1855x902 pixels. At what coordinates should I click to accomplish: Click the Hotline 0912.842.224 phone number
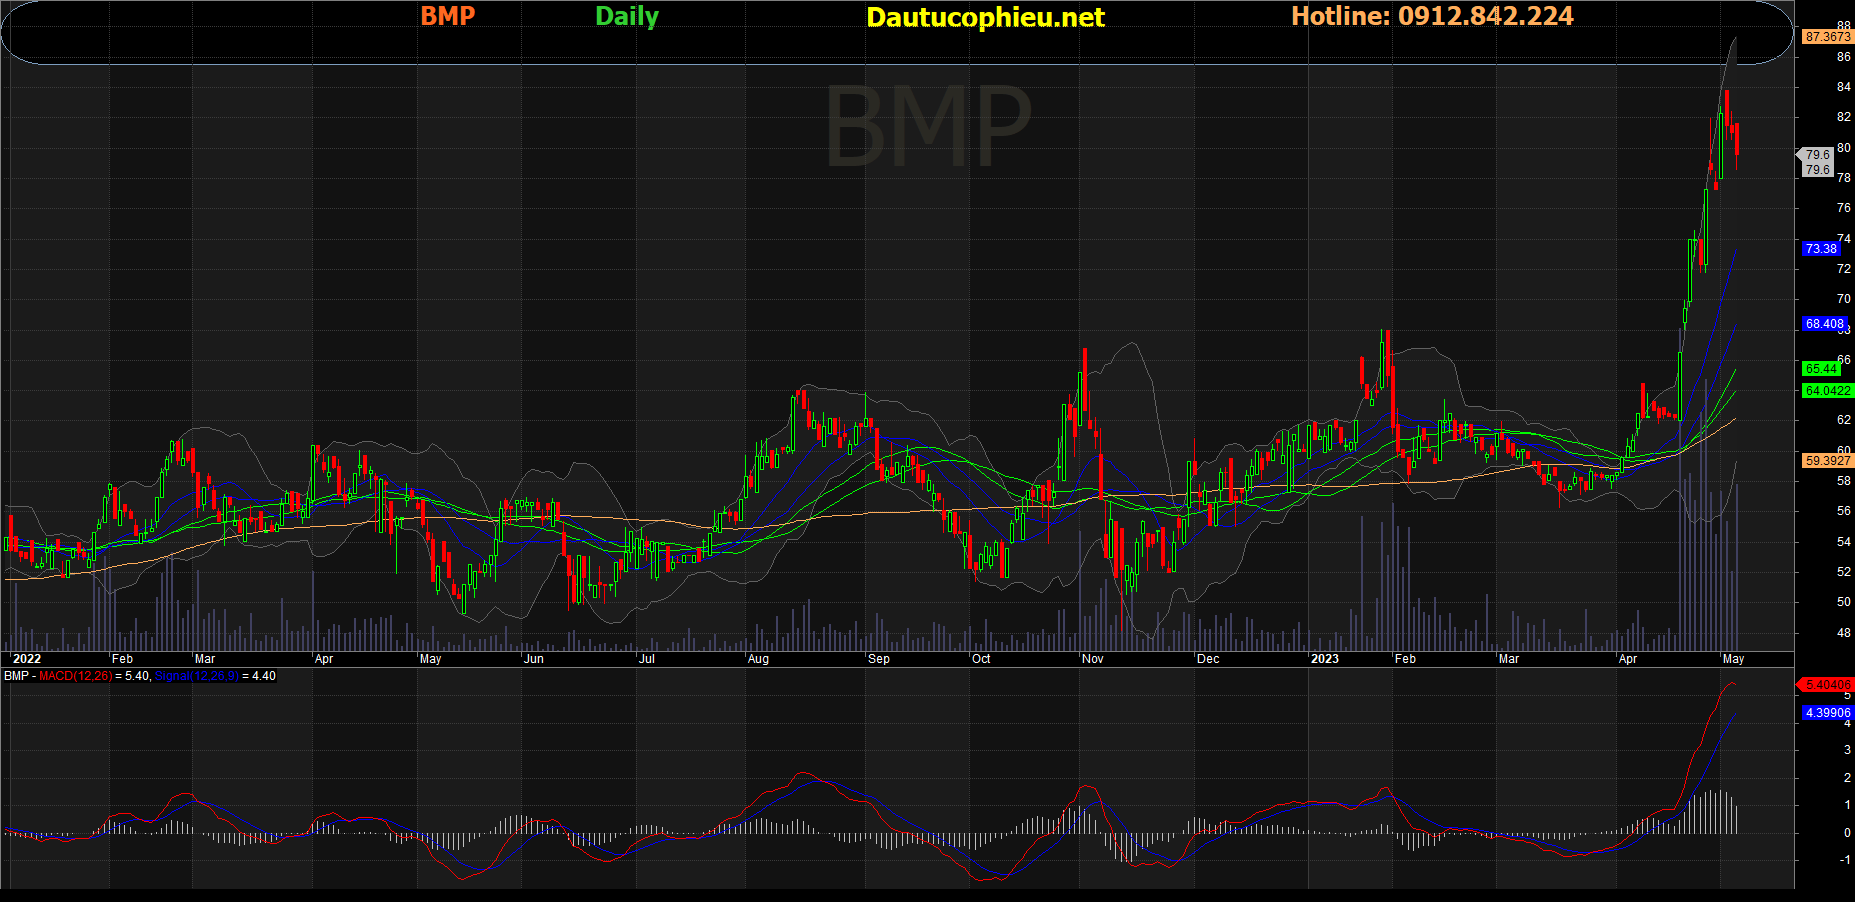click(x=1432, y=16)
